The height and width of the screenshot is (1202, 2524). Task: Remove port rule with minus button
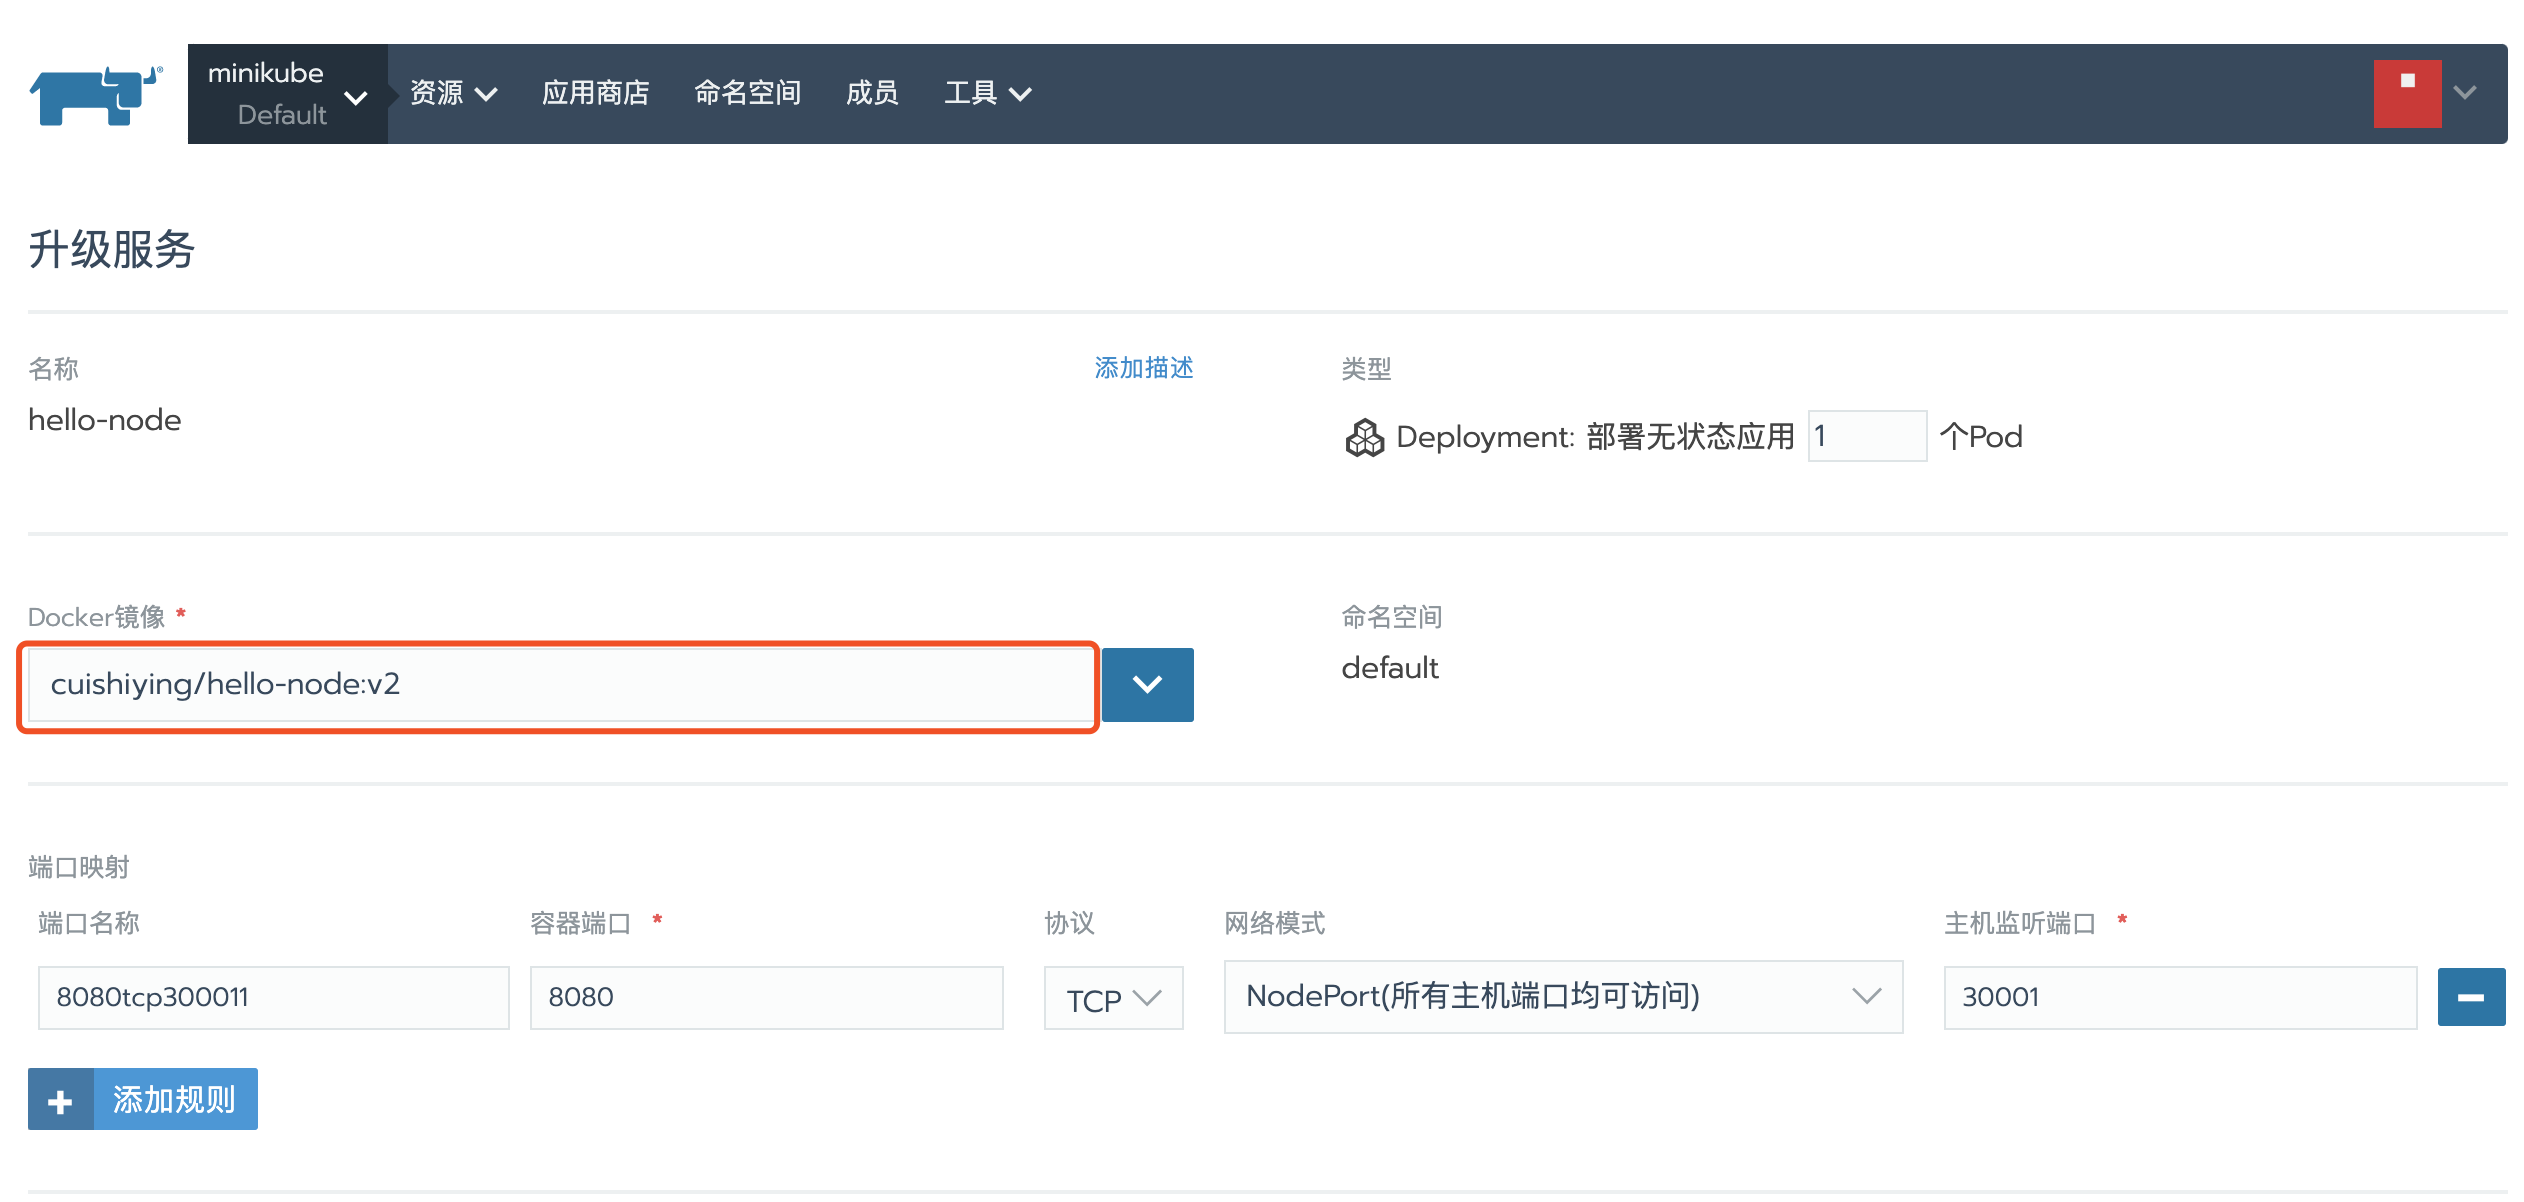pyautogui.click(x=2470, y=997)
